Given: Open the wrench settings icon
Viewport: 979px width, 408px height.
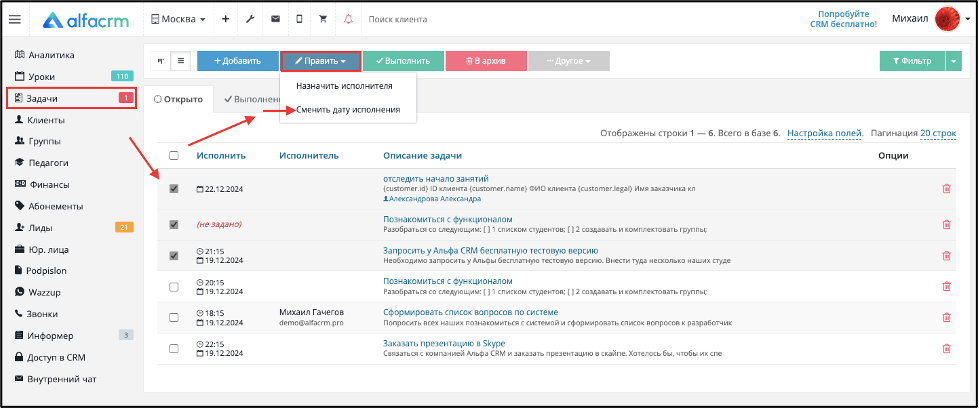Looking at the screenshot, I should pos(250,19).
